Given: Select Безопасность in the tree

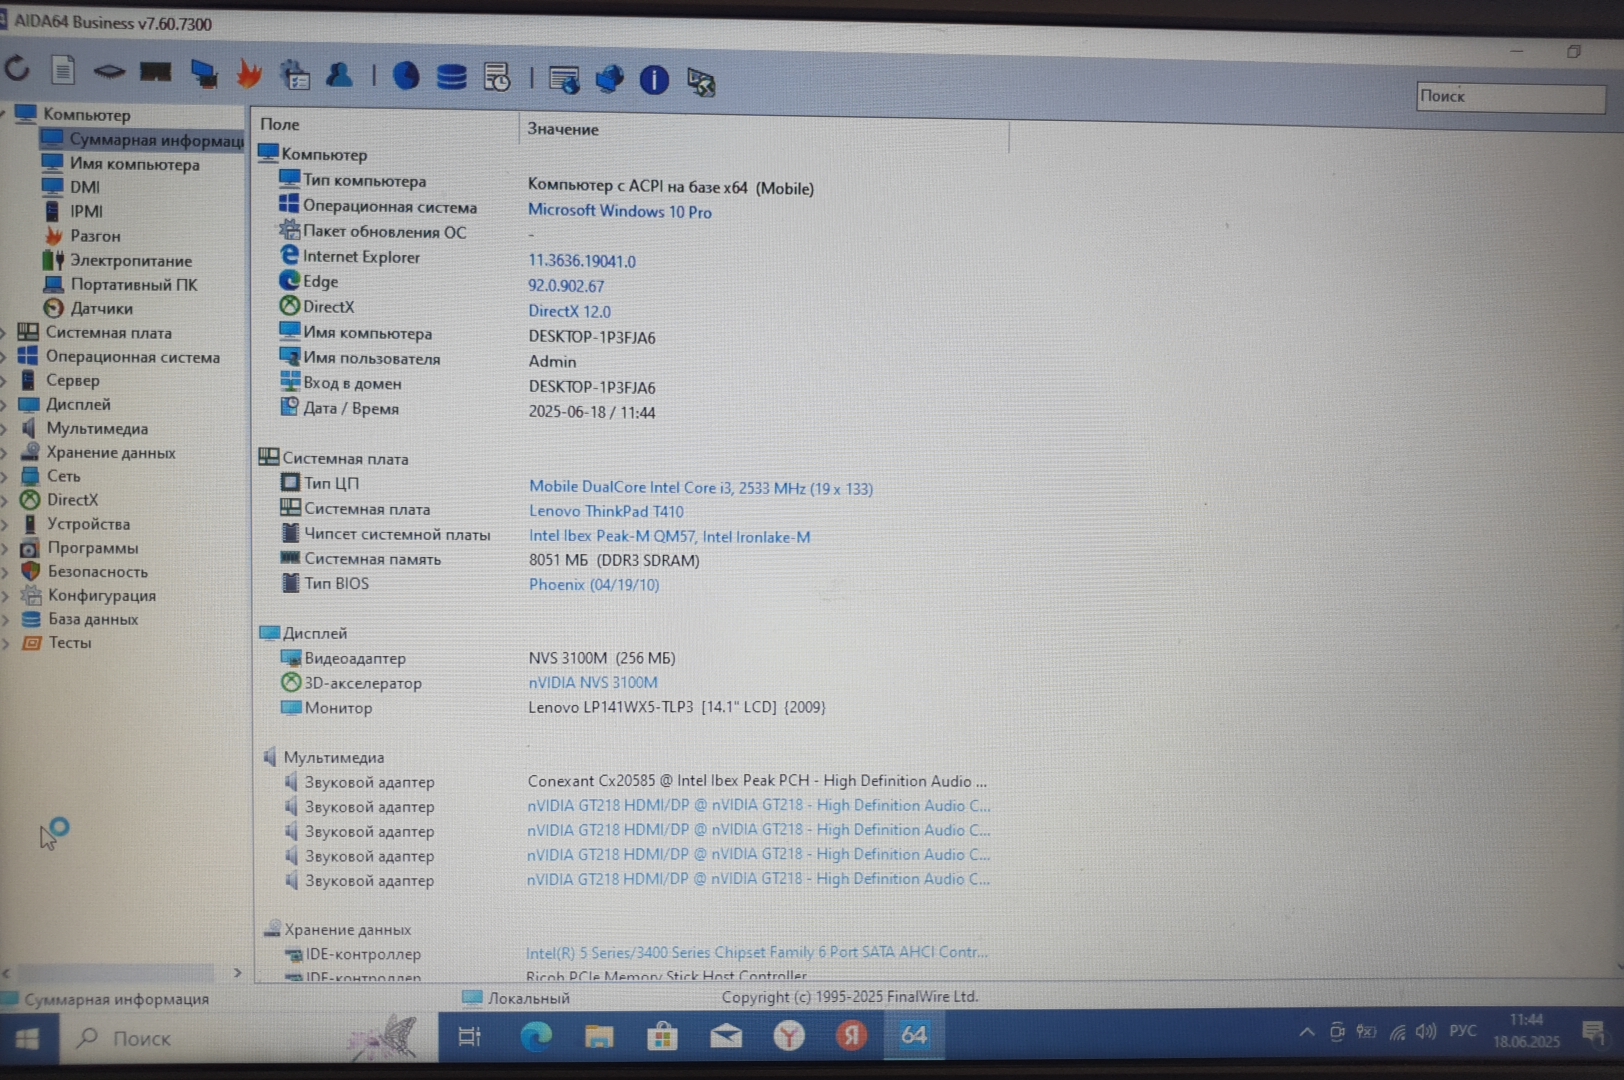Looking at the screenshot, I should tap(97, 571).
